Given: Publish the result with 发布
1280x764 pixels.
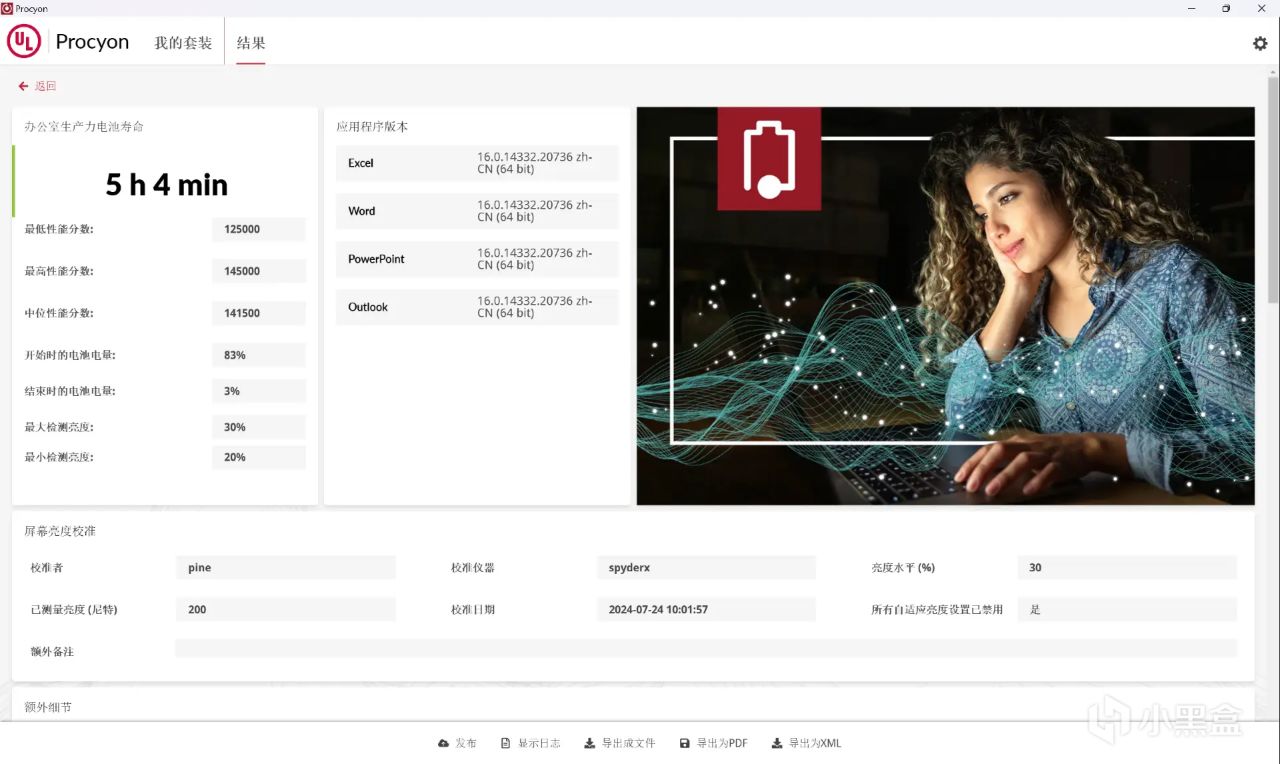Looking at the screenshot, I should (x=457, y=743).
